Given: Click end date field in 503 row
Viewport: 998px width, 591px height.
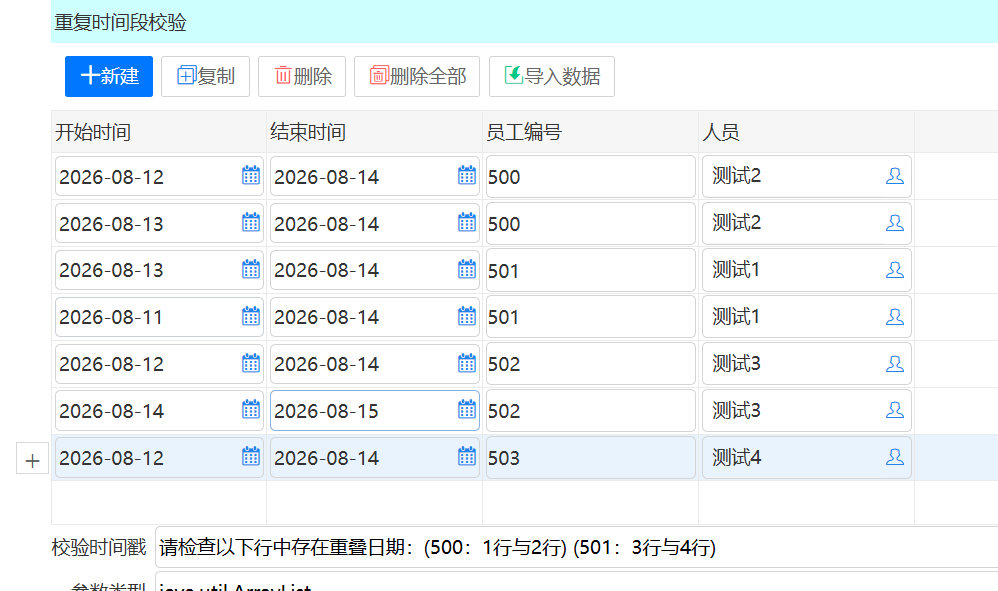Looking at the screenshot, I should 374,457.
